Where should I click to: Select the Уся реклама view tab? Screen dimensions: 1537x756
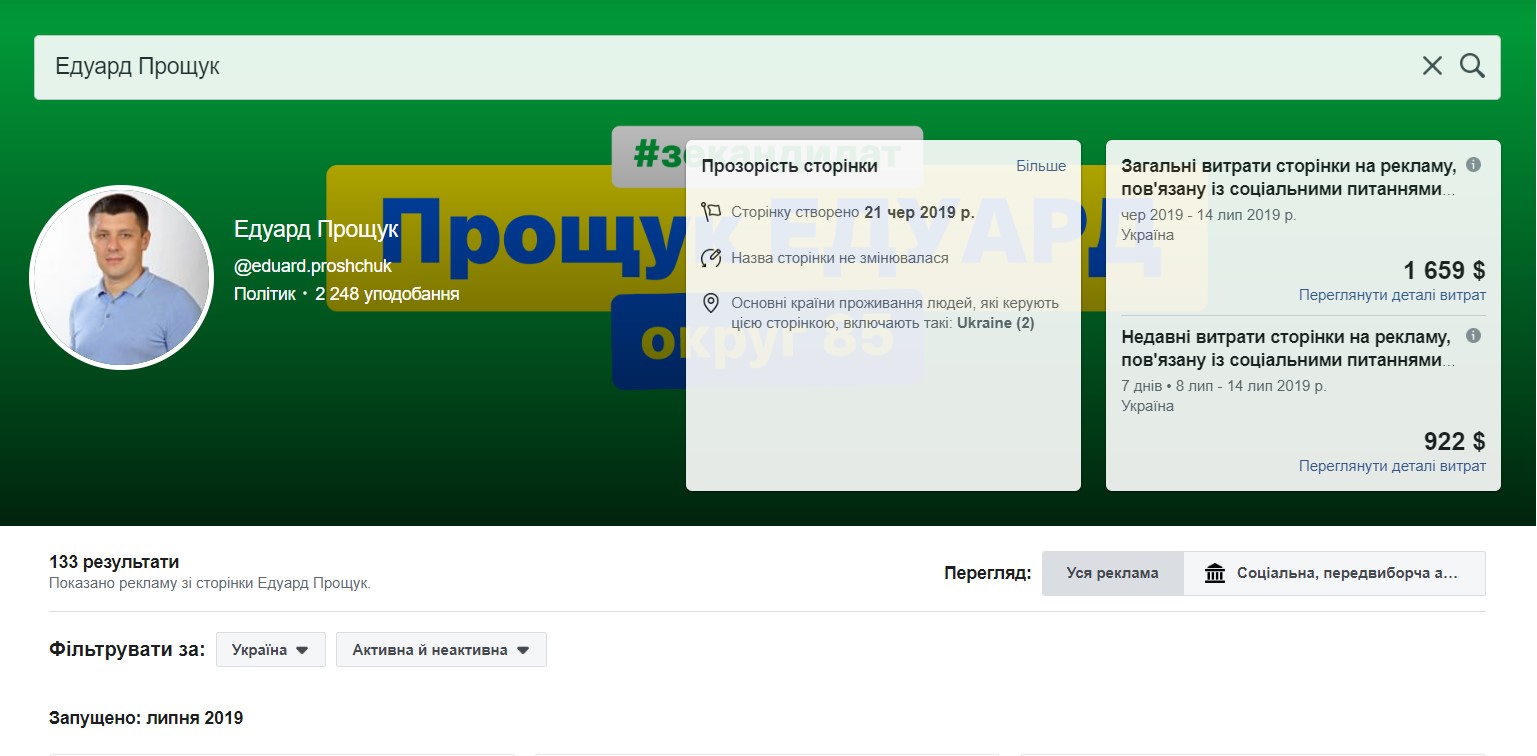1112,574
